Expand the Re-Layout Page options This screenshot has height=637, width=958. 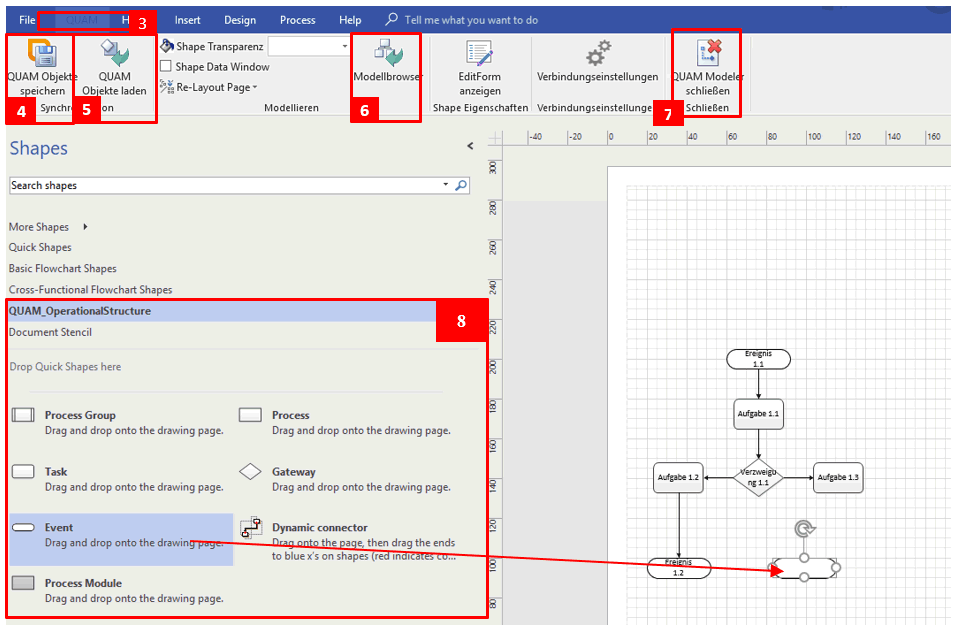[x=253, y=86]
